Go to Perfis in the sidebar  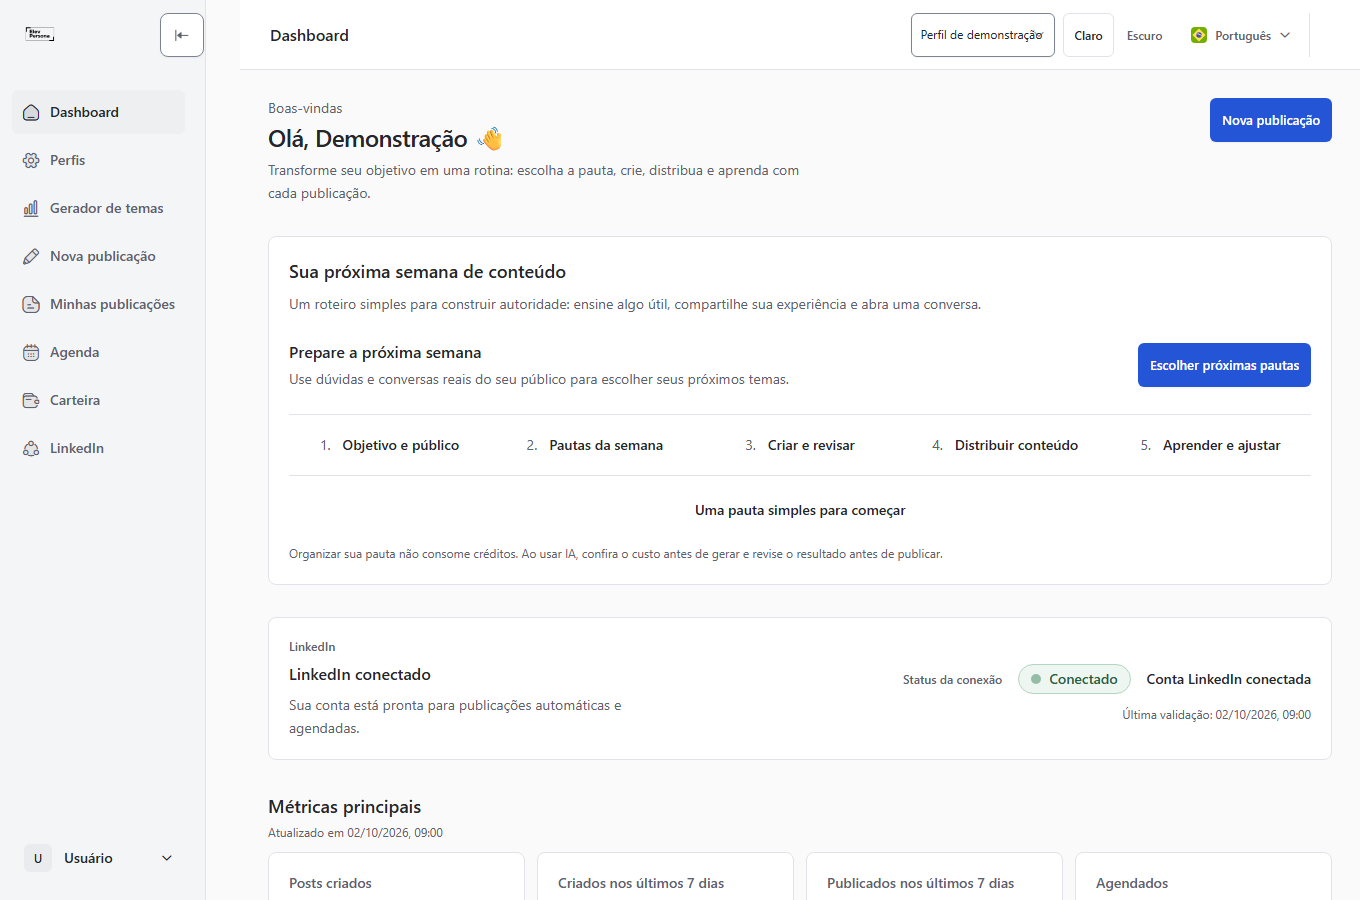(98, 160)
